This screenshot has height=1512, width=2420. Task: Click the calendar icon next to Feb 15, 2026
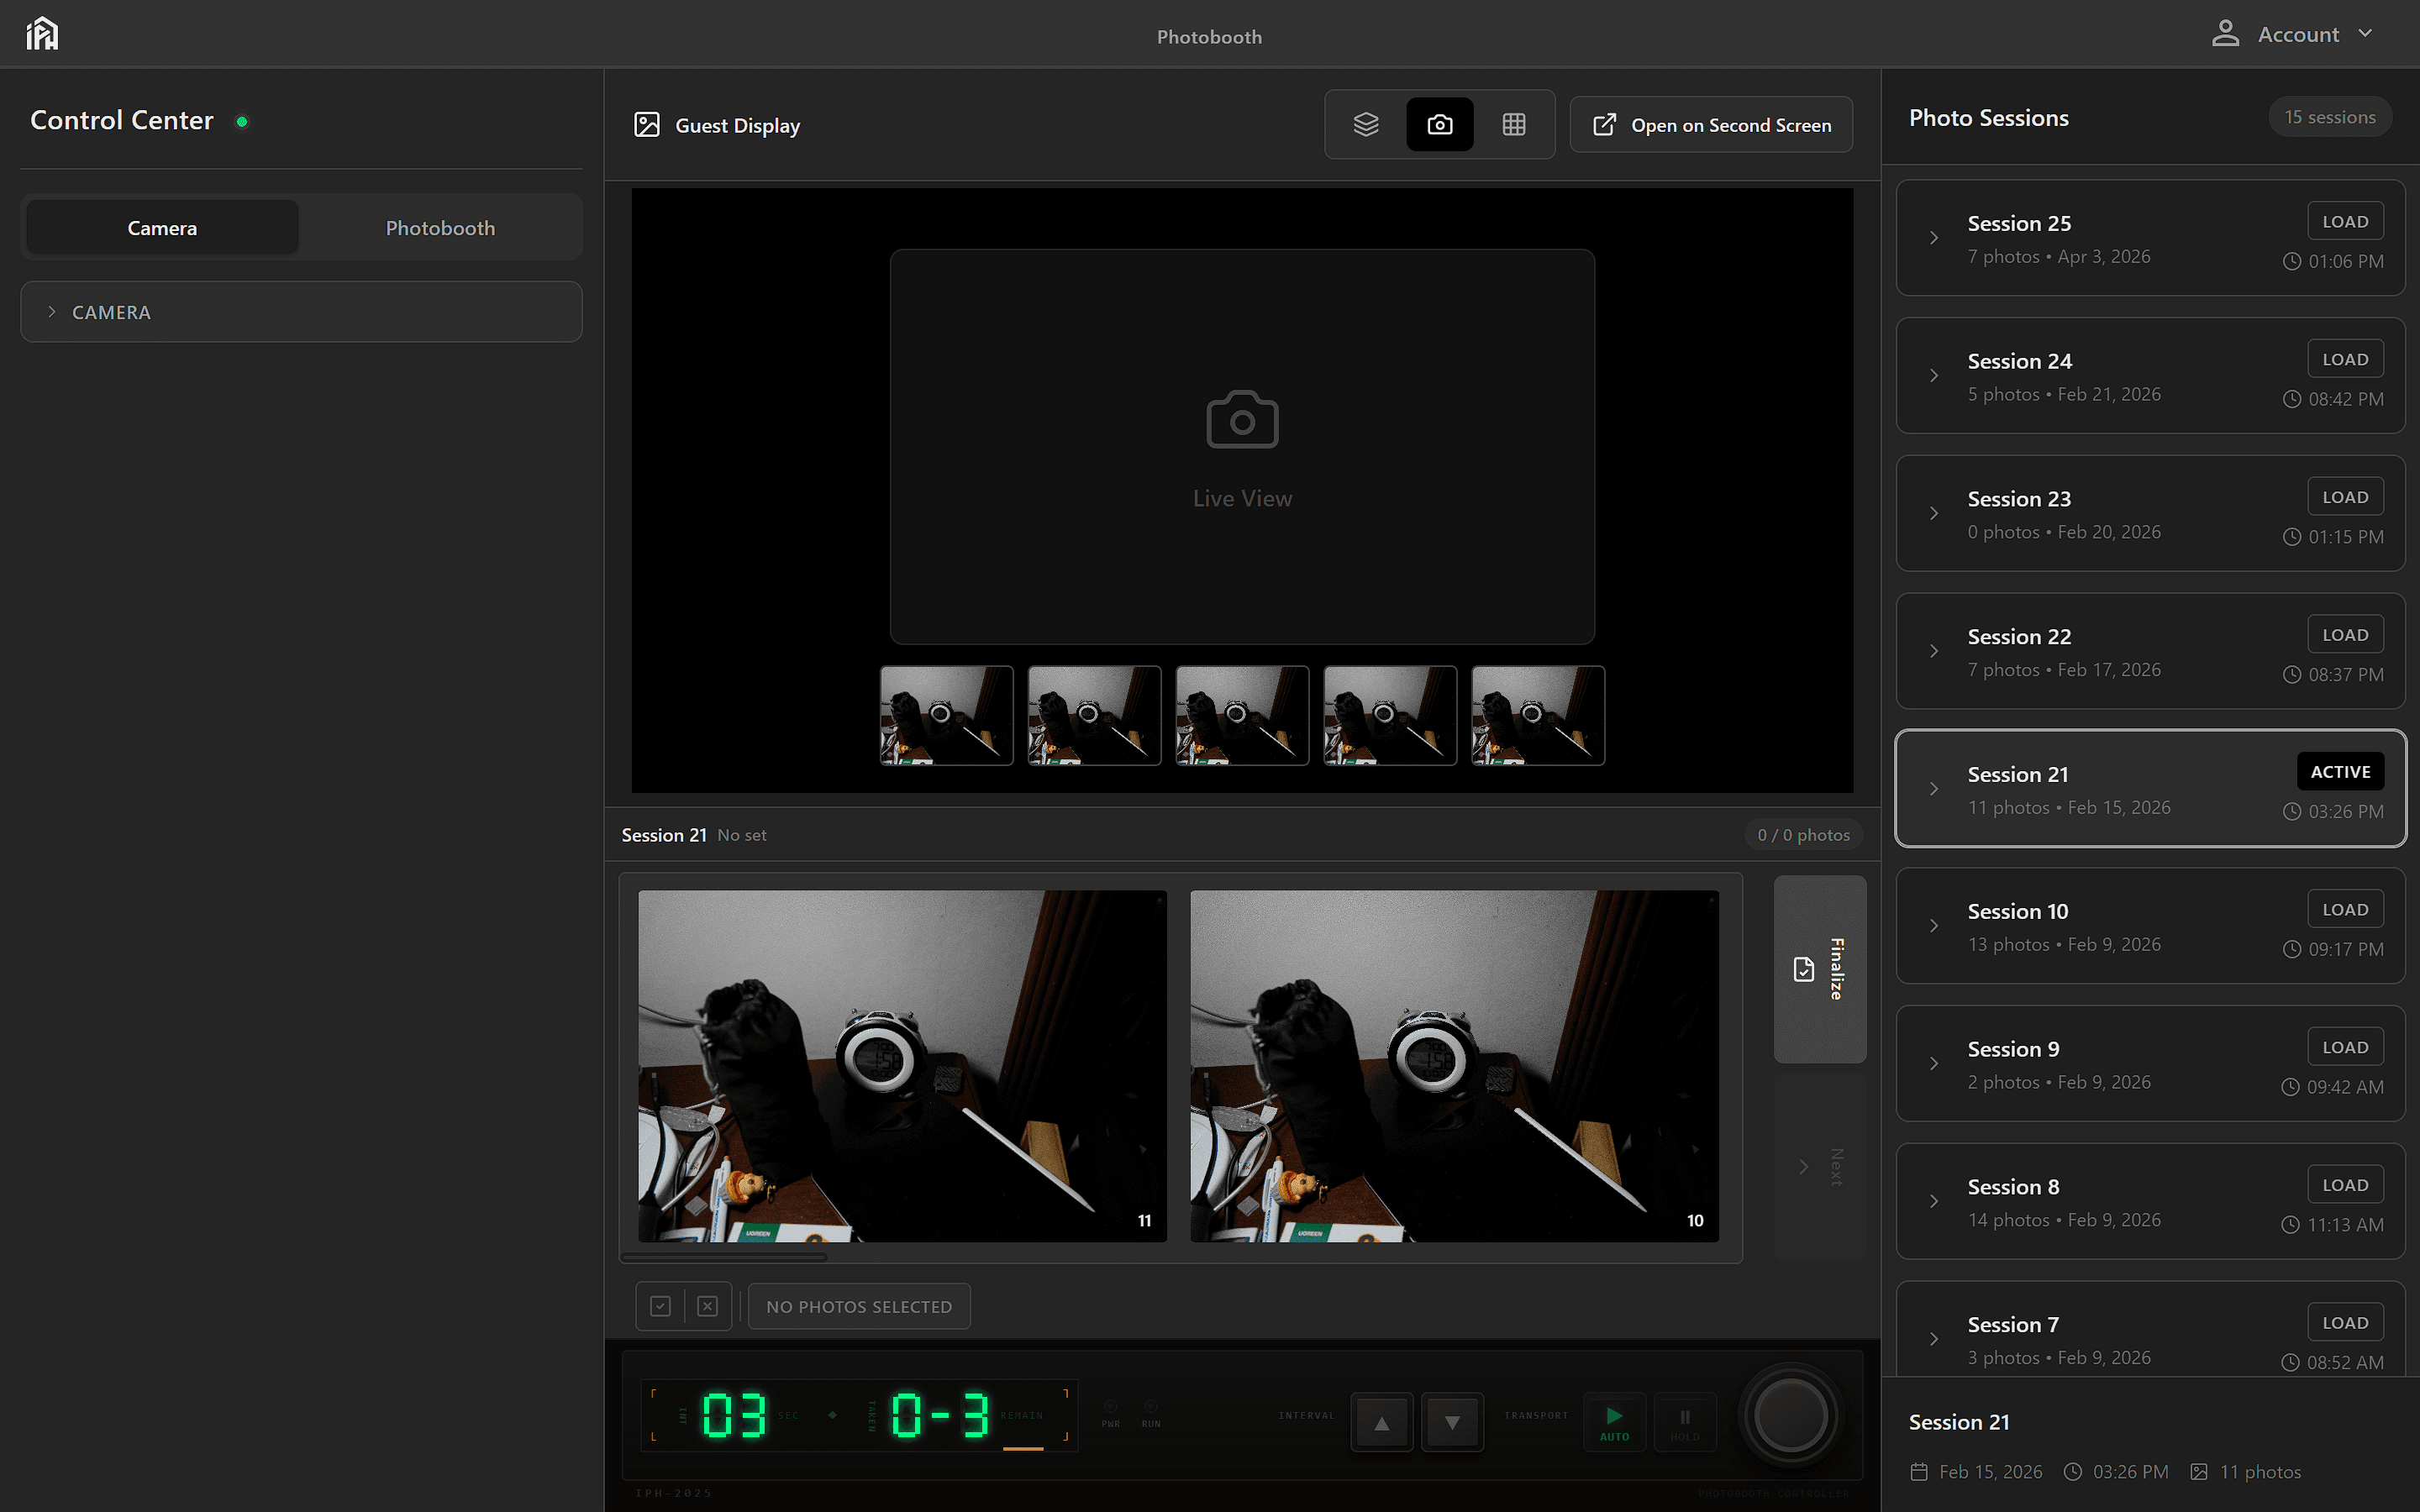point(1919,1472)
